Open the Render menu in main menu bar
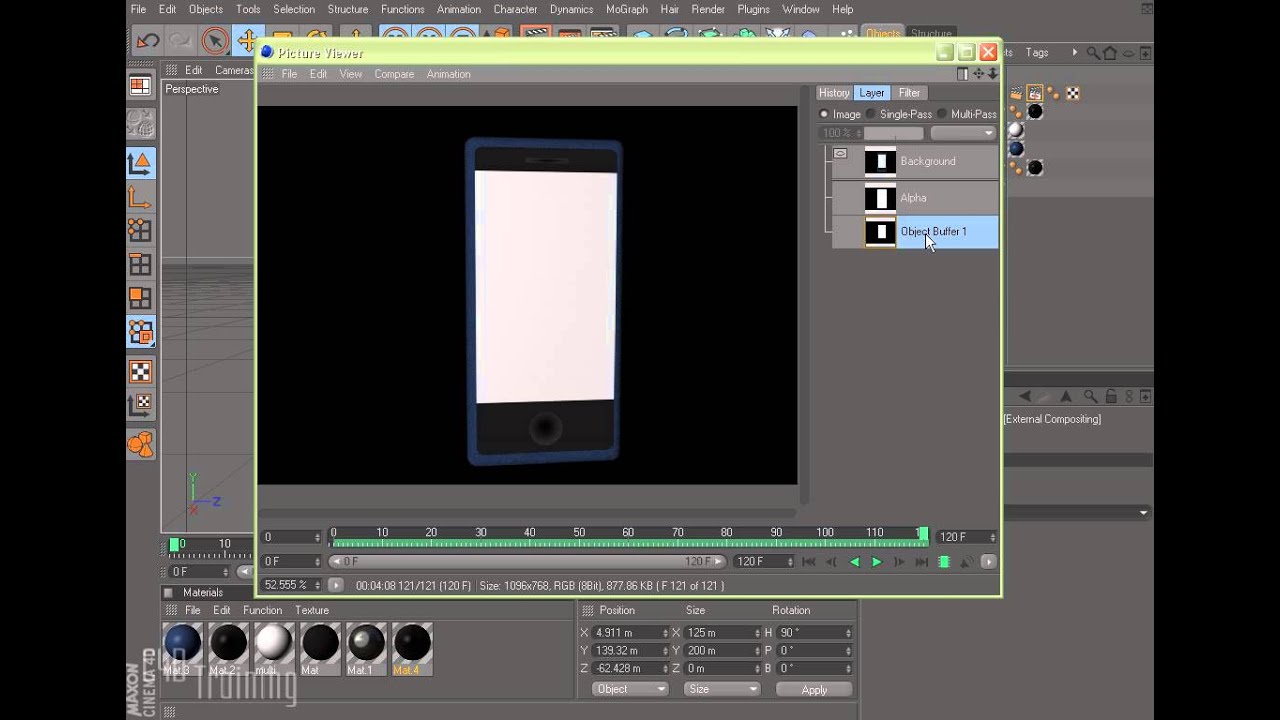 coord(708,9)
